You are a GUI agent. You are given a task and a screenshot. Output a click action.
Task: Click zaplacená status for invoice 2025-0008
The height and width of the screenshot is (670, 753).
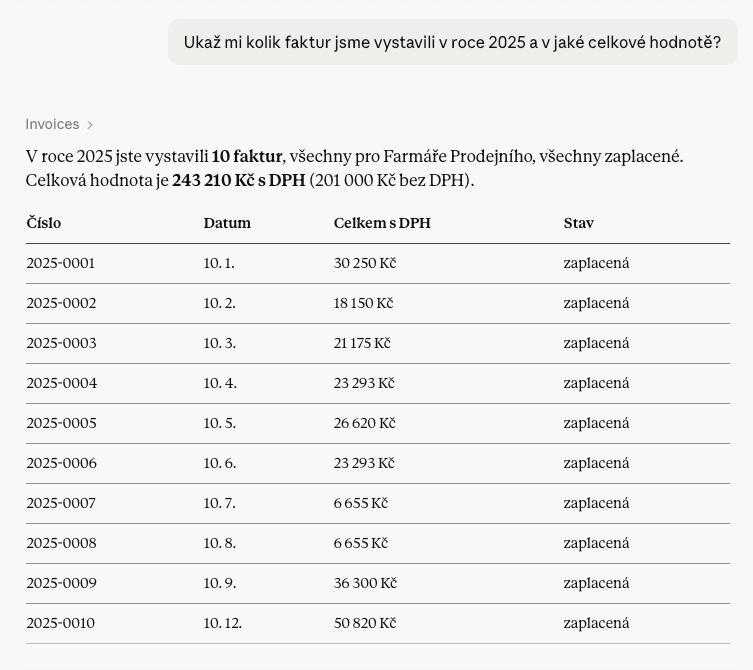click(596, 543)
